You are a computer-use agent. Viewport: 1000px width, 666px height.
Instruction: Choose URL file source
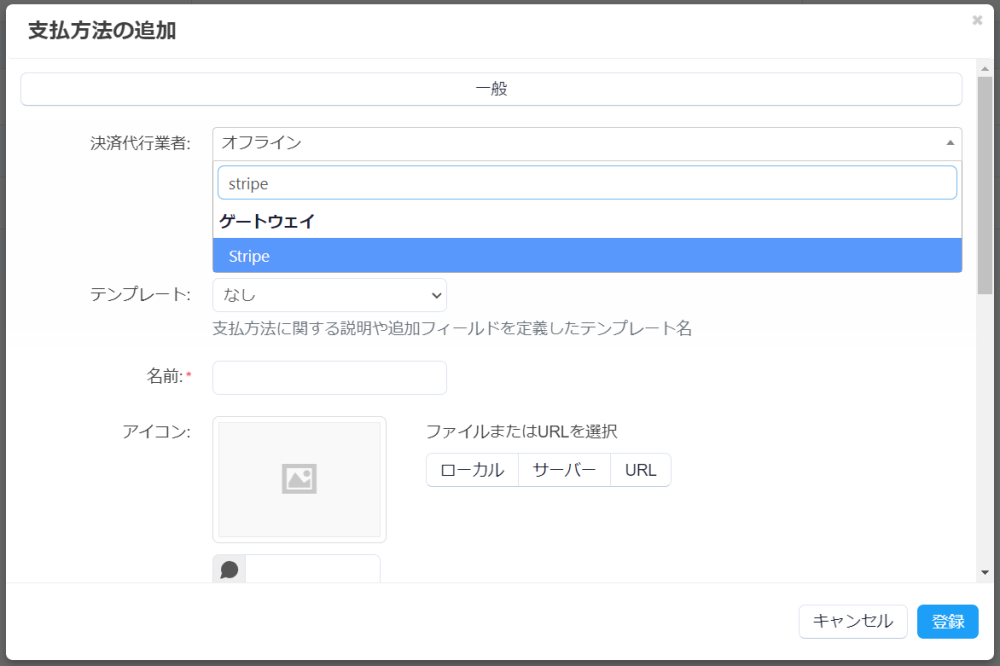640,470
